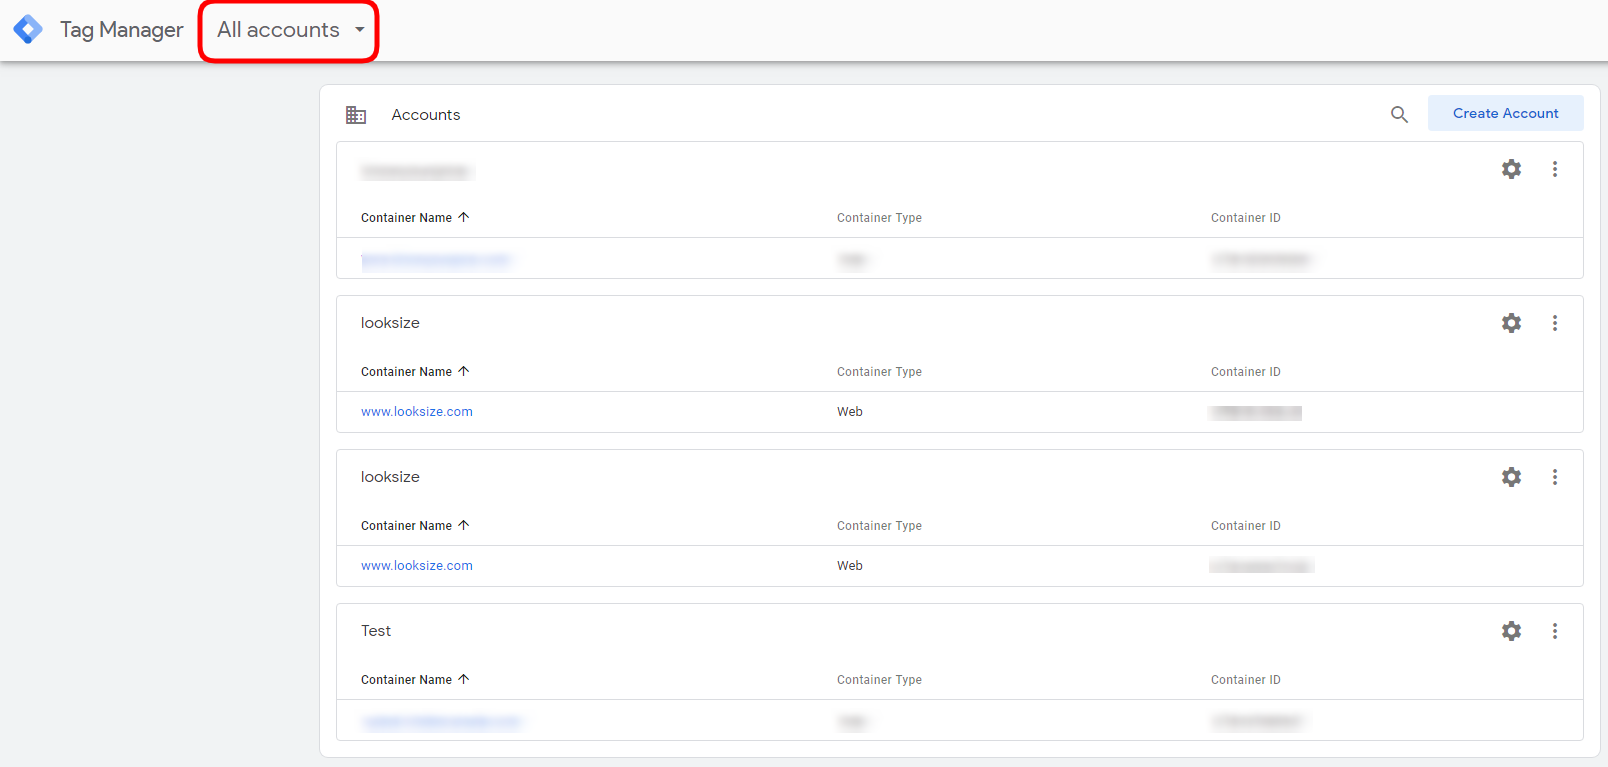This screenshot has height=767, width=1608.
Task: Sort by Container Name in second looksize account
Action: tap(415, 526)
